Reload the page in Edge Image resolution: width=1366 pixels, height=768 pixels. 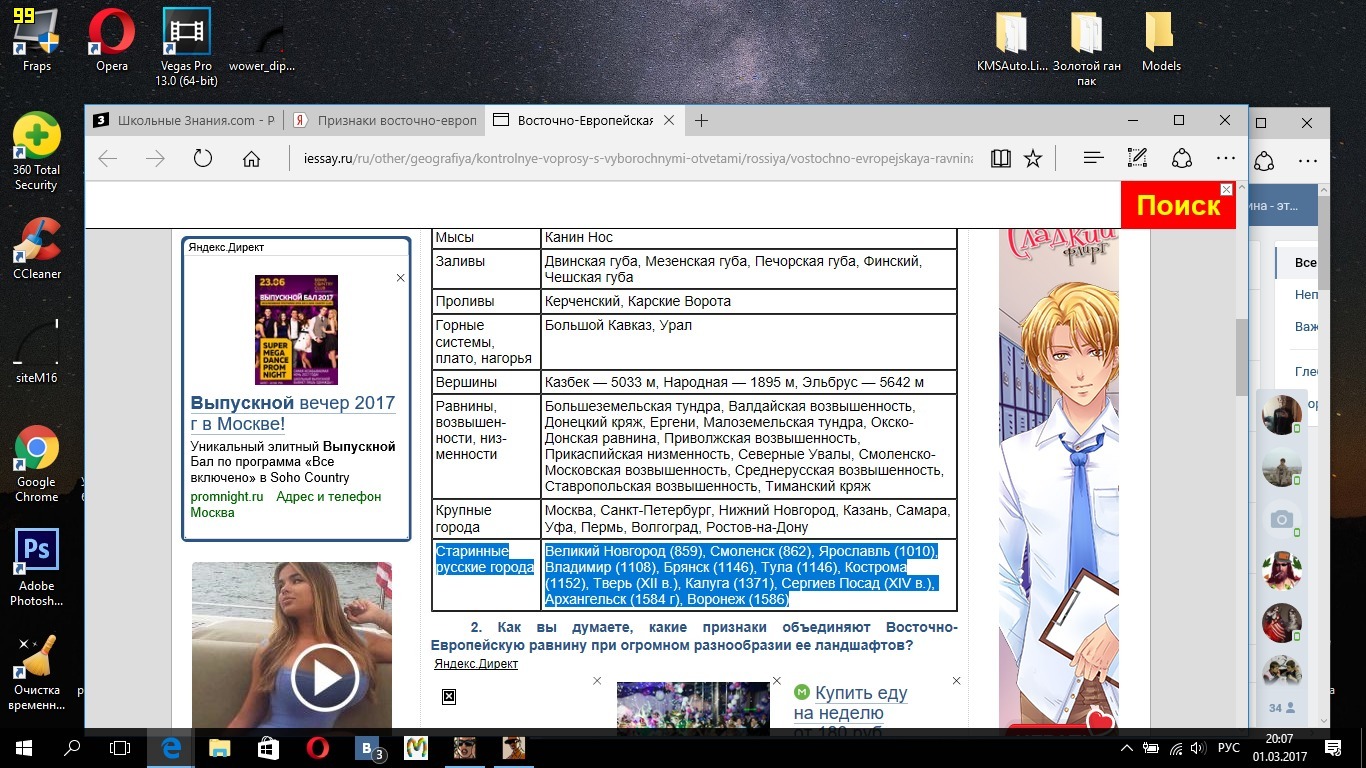click(203, 158)
